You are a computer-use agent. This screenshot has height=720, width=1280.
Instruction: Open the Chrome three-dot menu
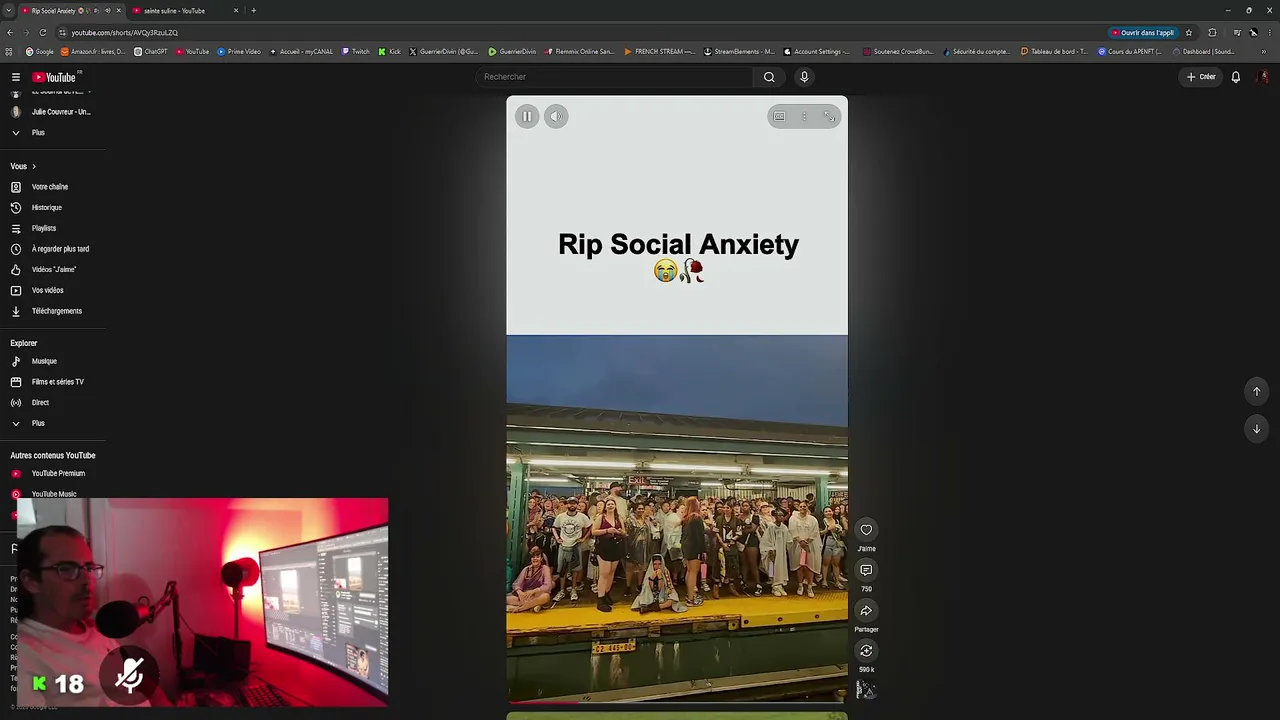[1270, 33]
